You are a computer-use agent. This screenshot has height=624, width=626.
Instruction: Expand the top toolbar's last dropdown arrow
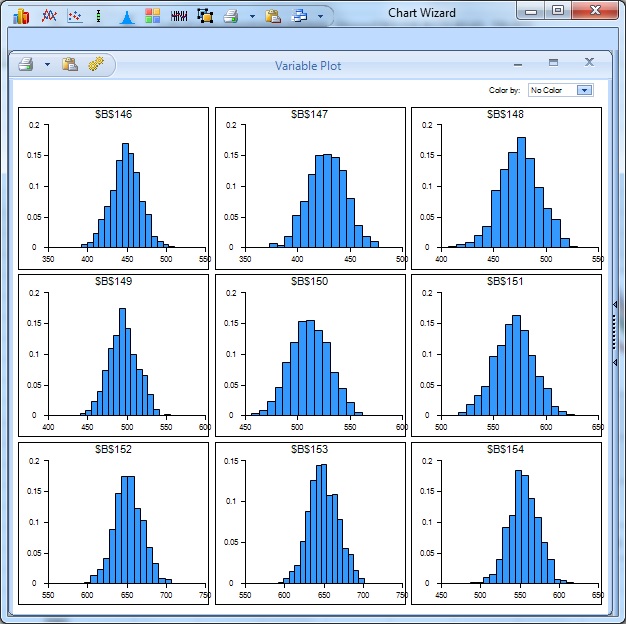click(320, 17)
